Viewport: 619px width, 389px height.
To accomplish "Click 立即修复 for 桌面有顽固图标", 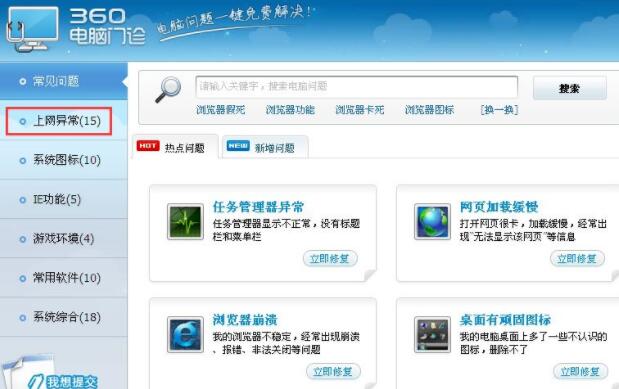I will point(580,372).
